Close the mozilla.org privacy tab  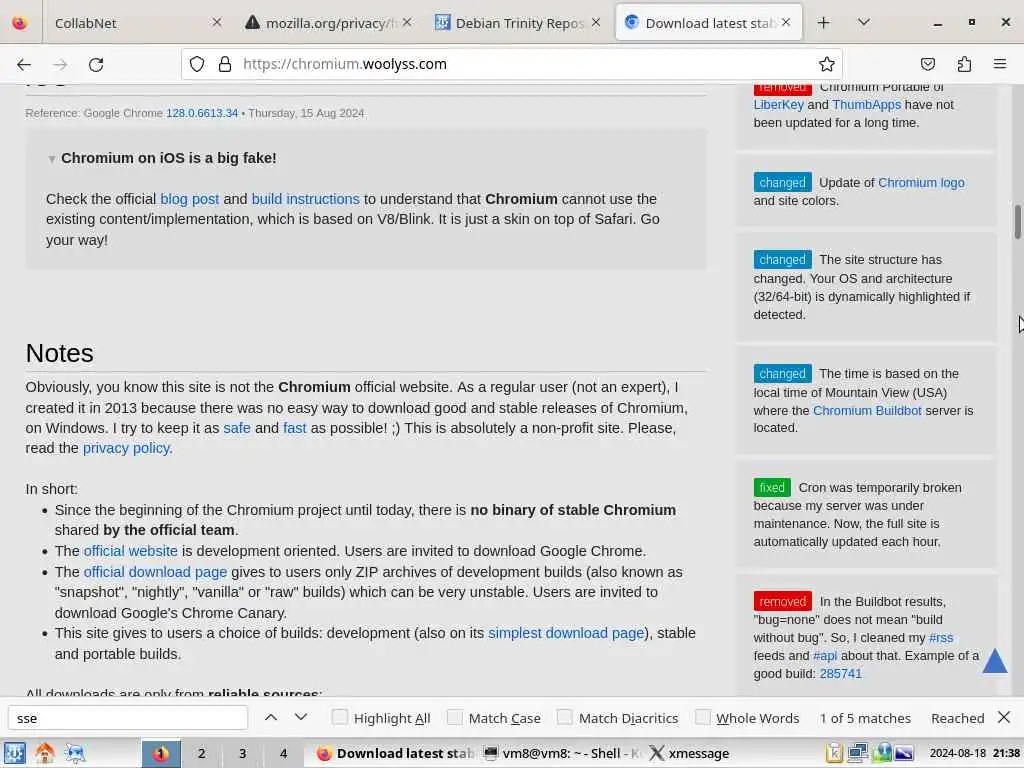tap(407, 22)
